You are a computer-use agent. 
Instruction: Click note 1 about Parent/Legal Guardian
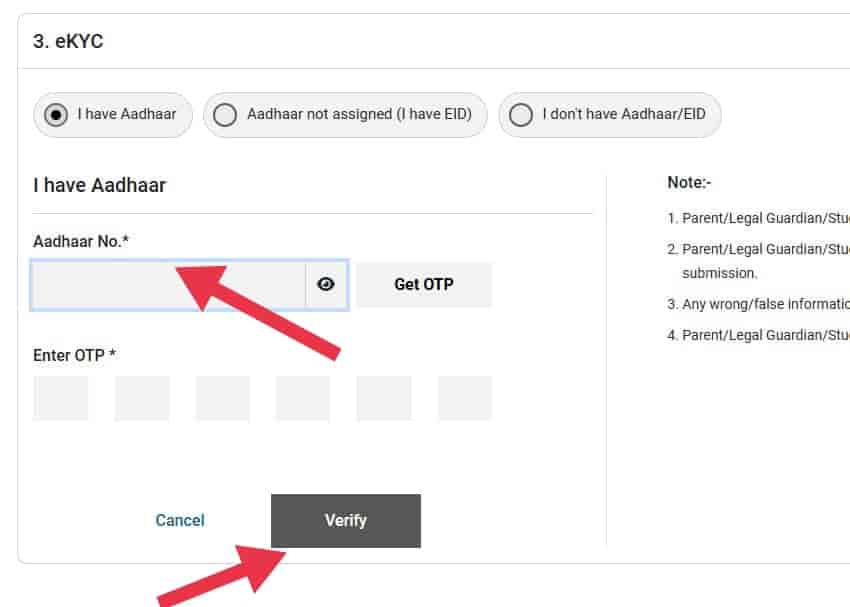(x=758, y=218)
